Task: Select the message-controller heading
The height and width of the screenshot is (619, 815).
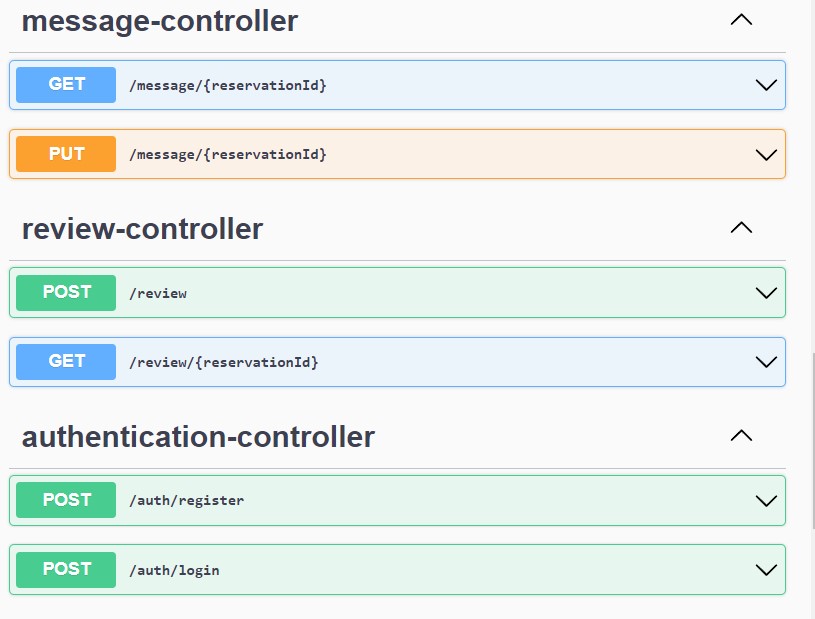Action: tap(160, 21)
